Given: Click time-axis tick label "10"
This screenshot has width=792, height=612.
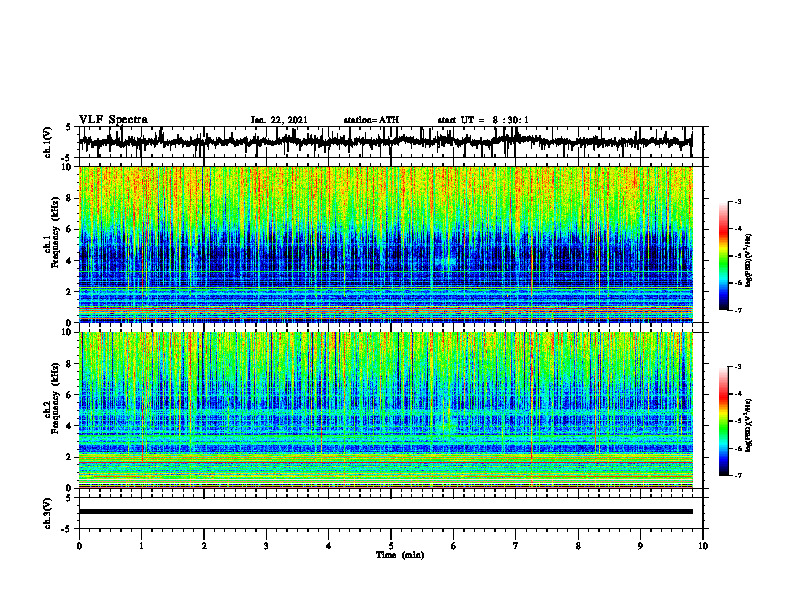Looking at the screenshot, I should (703, 546).
